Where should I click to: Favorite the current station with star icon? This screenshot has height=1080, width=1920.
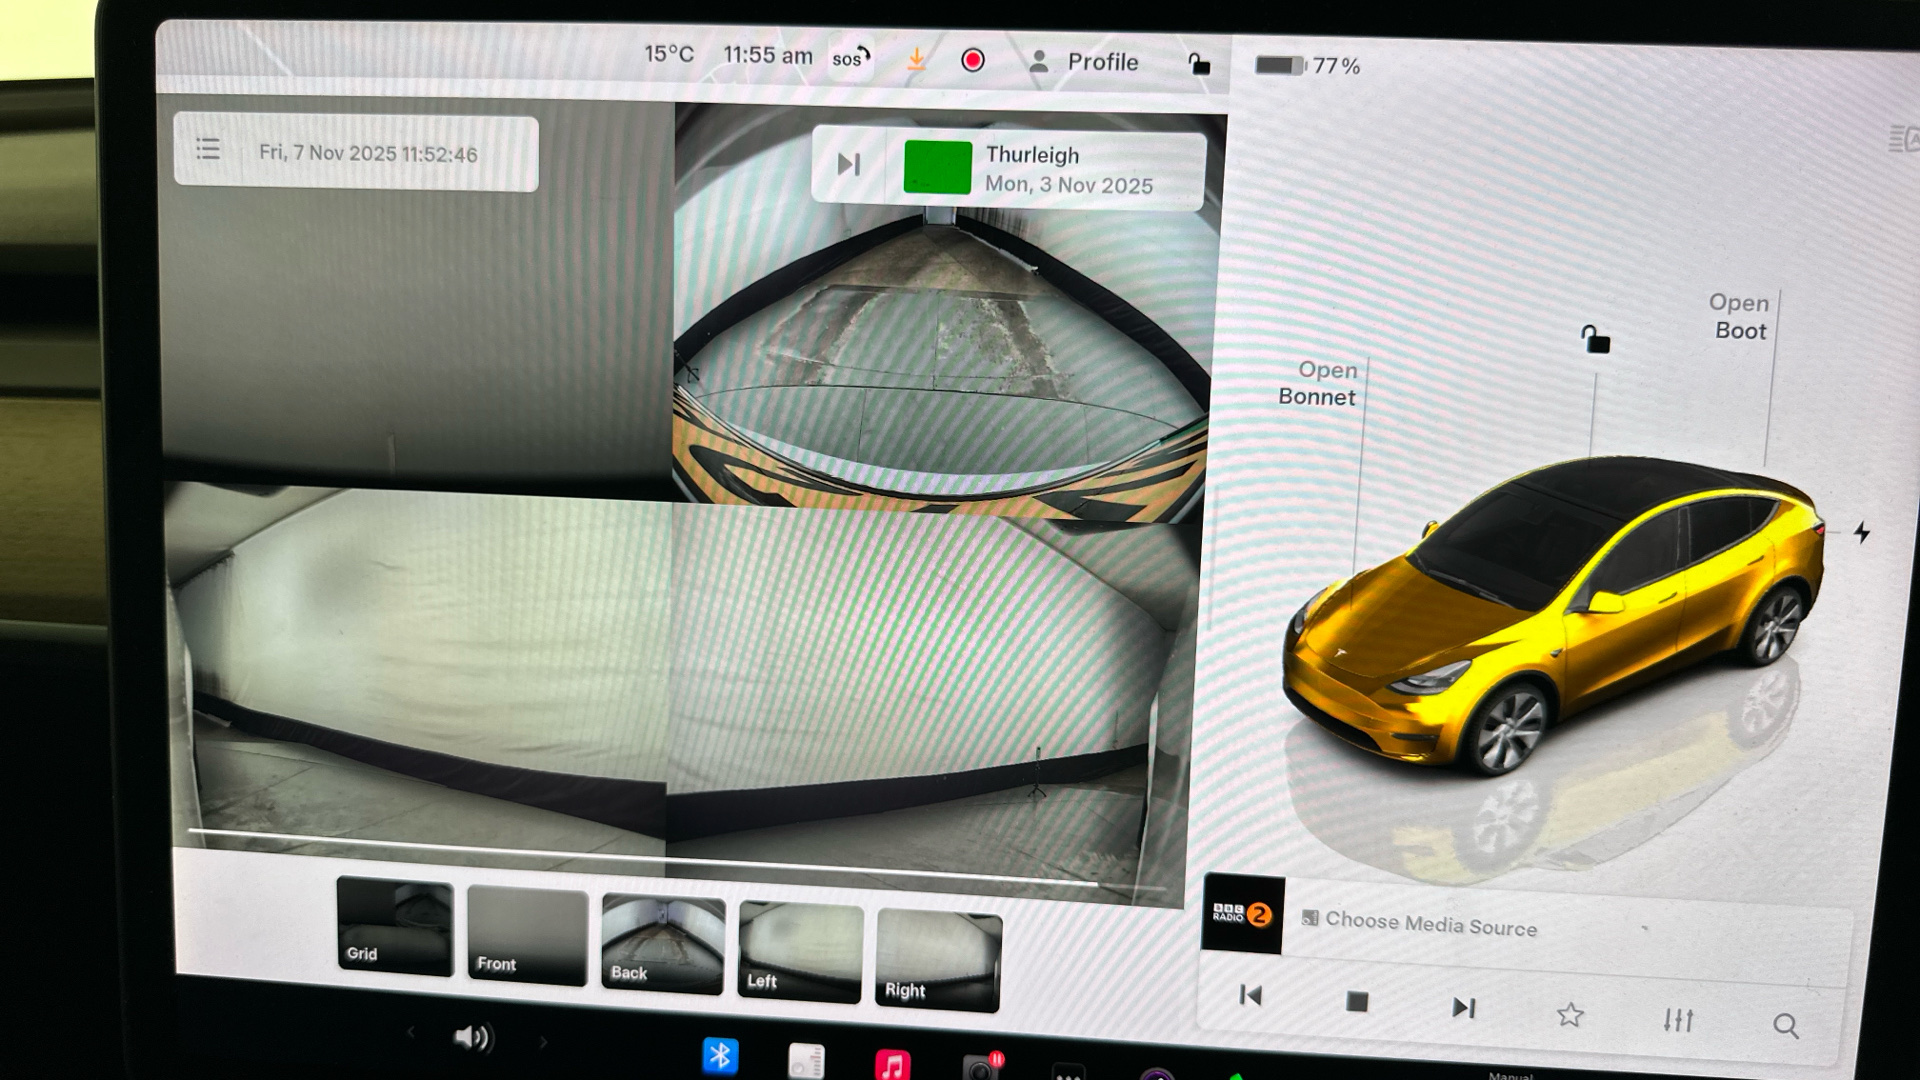(x=1569, y=1015)
